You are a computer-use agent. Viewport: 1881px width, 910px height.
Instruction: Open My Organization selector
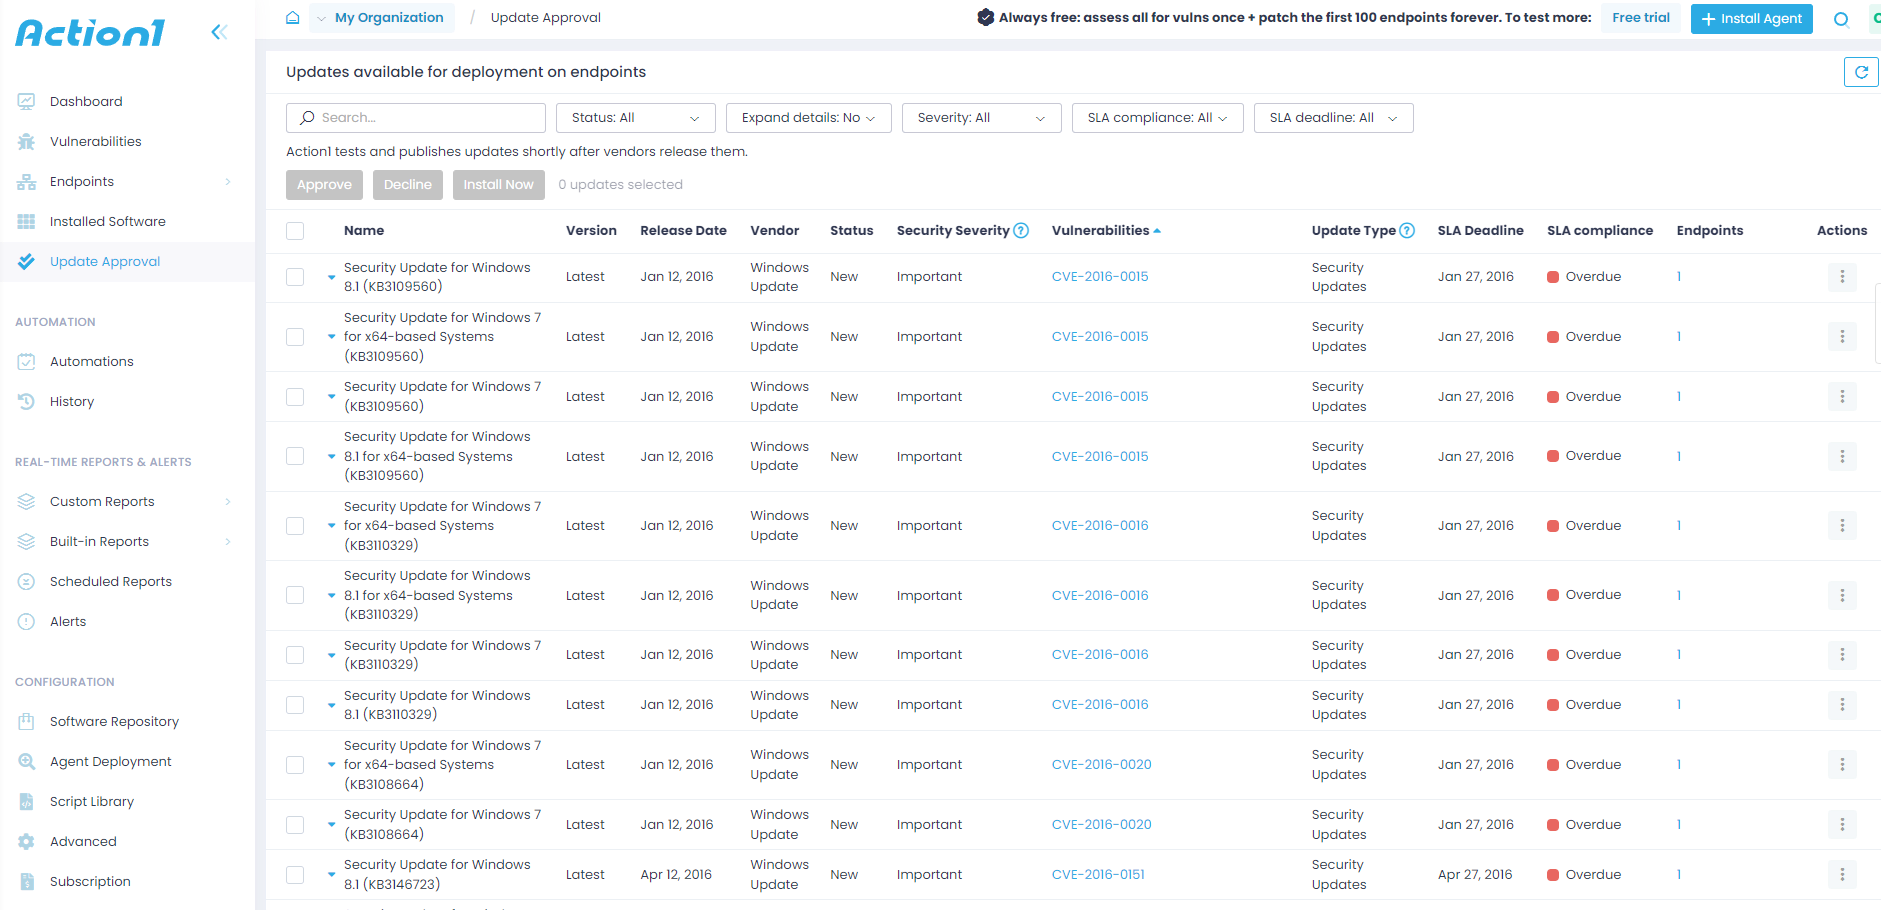381,18
